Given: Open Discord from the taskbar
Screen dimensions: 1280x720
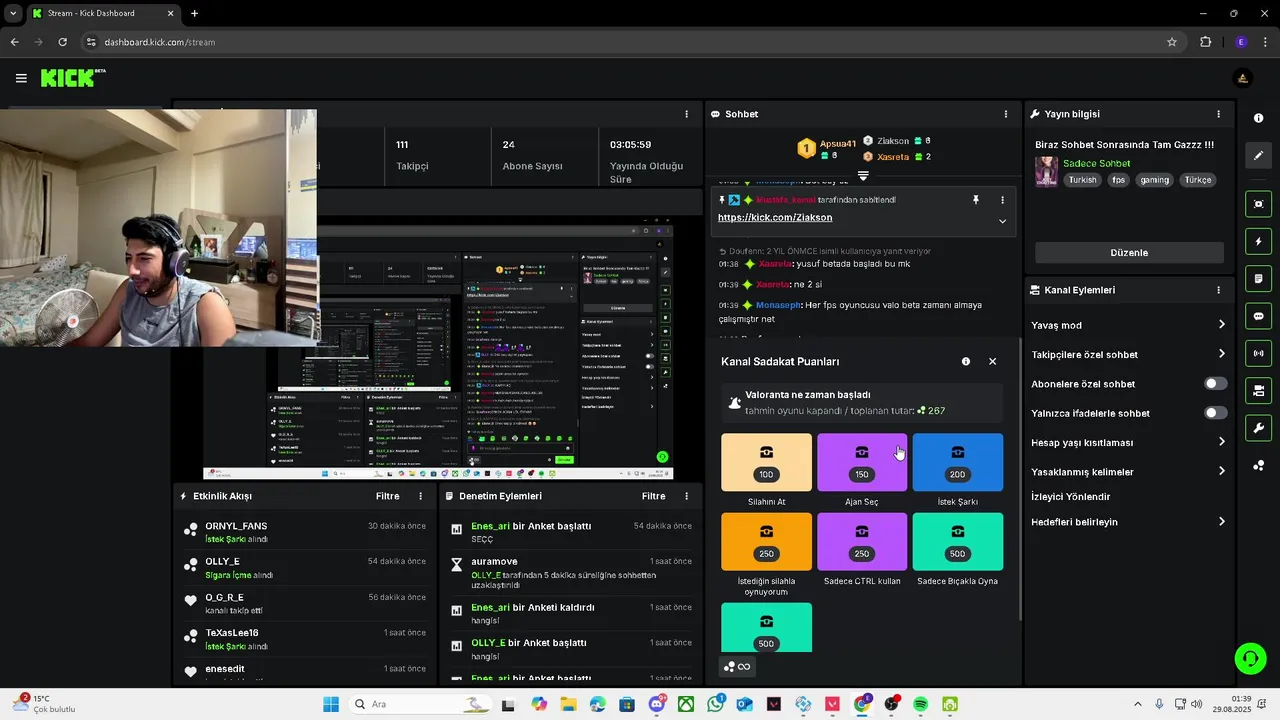Looking at the screenshot, I should 657,704.
